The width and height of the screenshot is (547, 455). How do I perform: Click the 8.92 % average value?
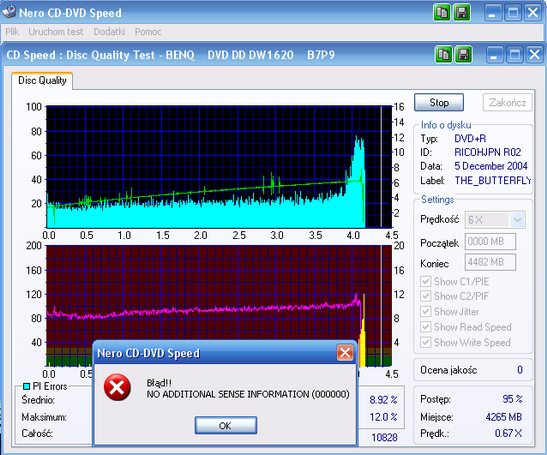(383, 400)
